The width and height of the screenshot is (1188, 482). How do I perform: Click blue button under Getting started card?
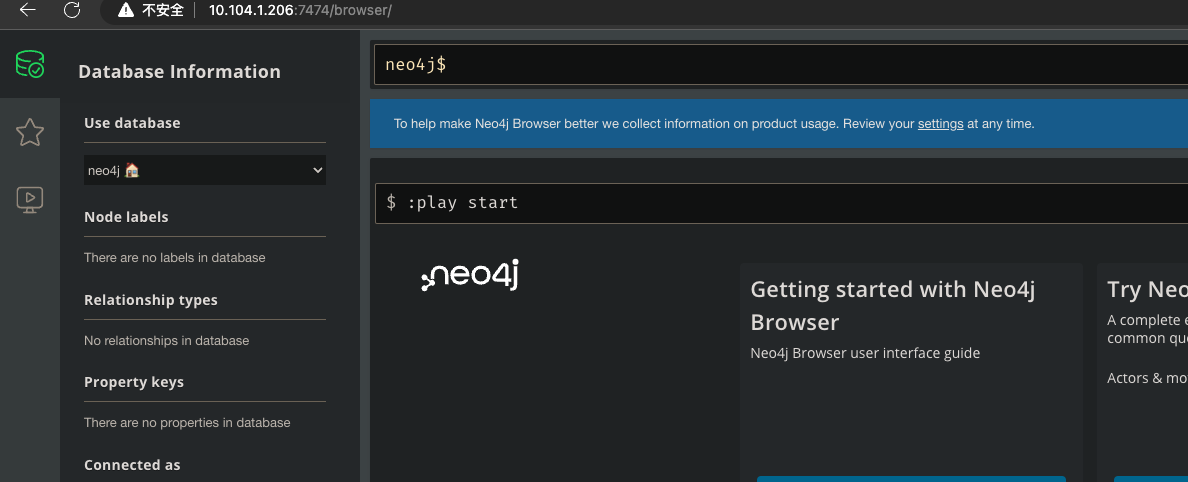click(911, 479)
